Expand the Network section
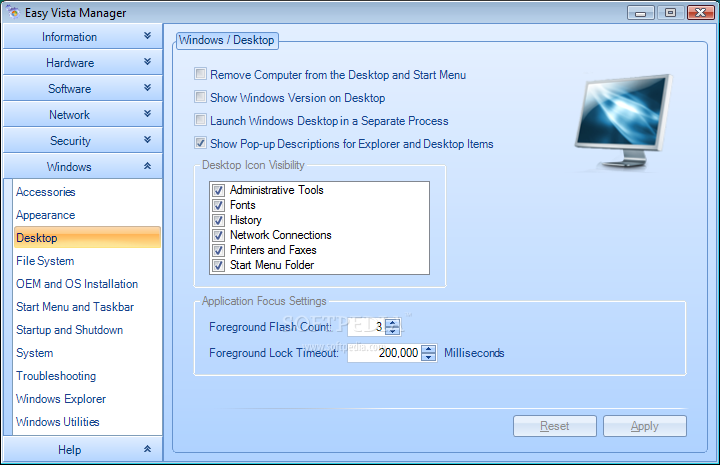Viewport: 720px width, 465px height. pyautogui.click(x=83, y=114)
